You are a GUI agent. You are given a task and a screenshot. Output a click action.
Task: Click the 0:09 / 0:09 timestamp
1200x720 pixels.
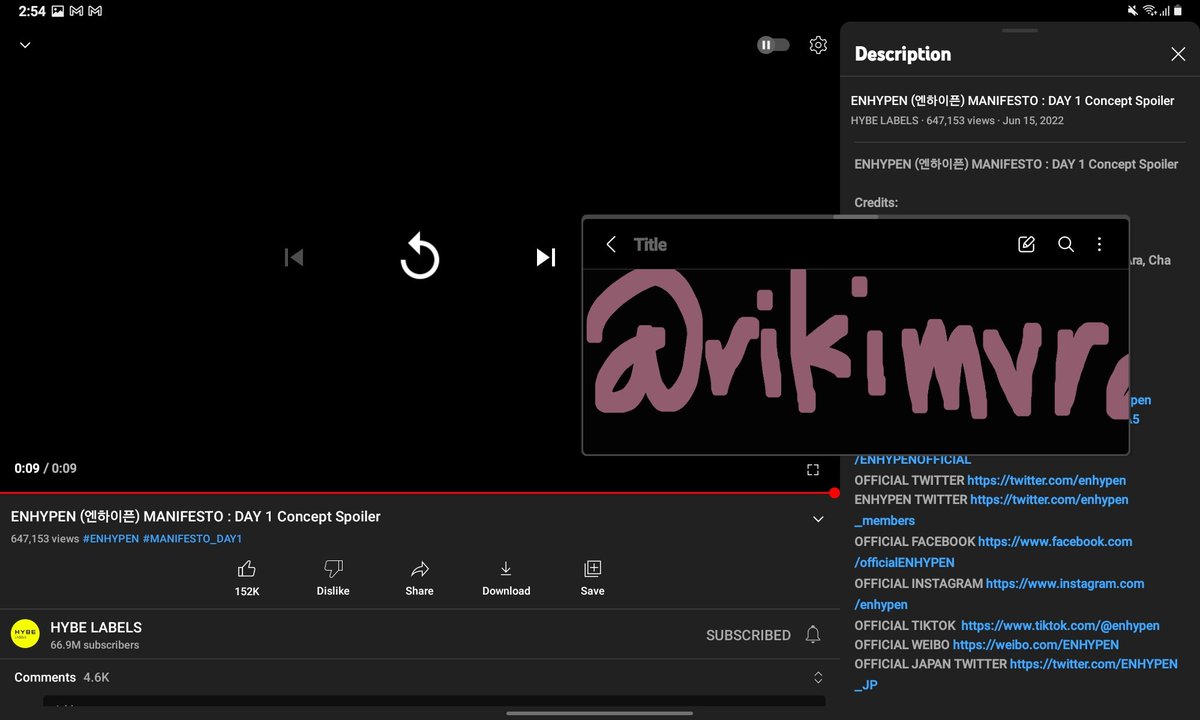[45, 468]
